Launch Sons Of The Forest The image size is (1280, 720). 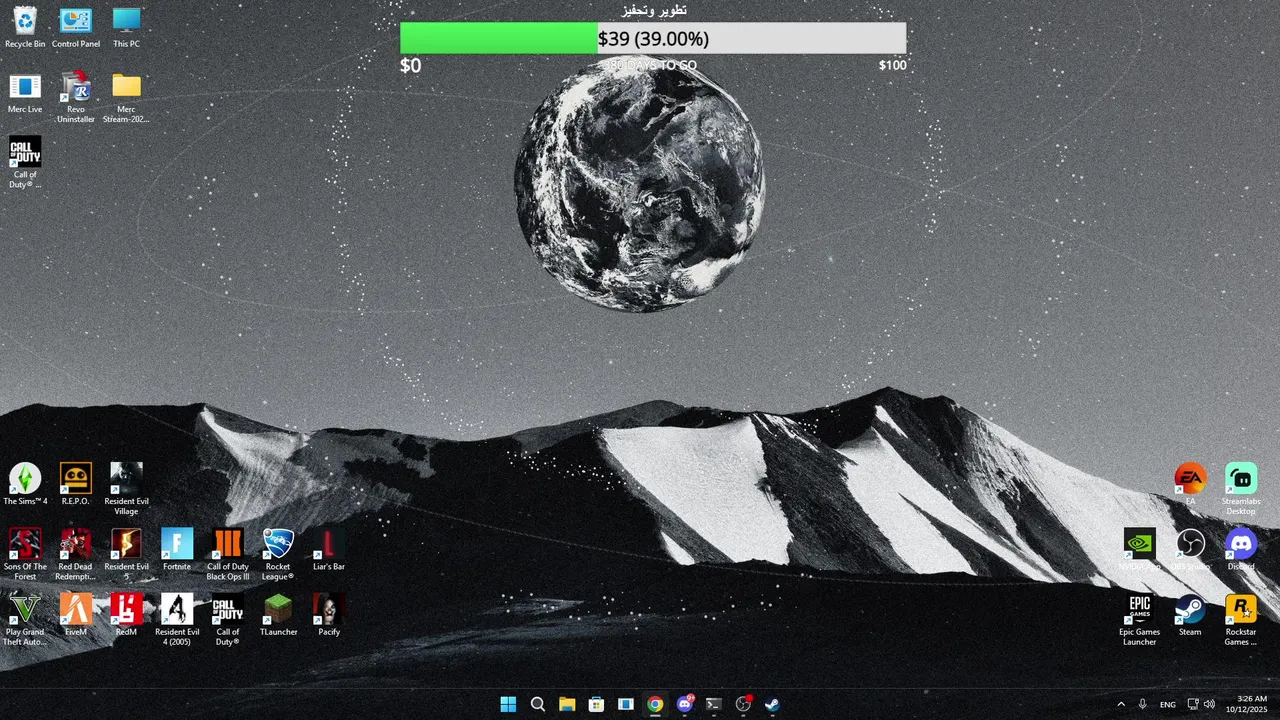25,554
